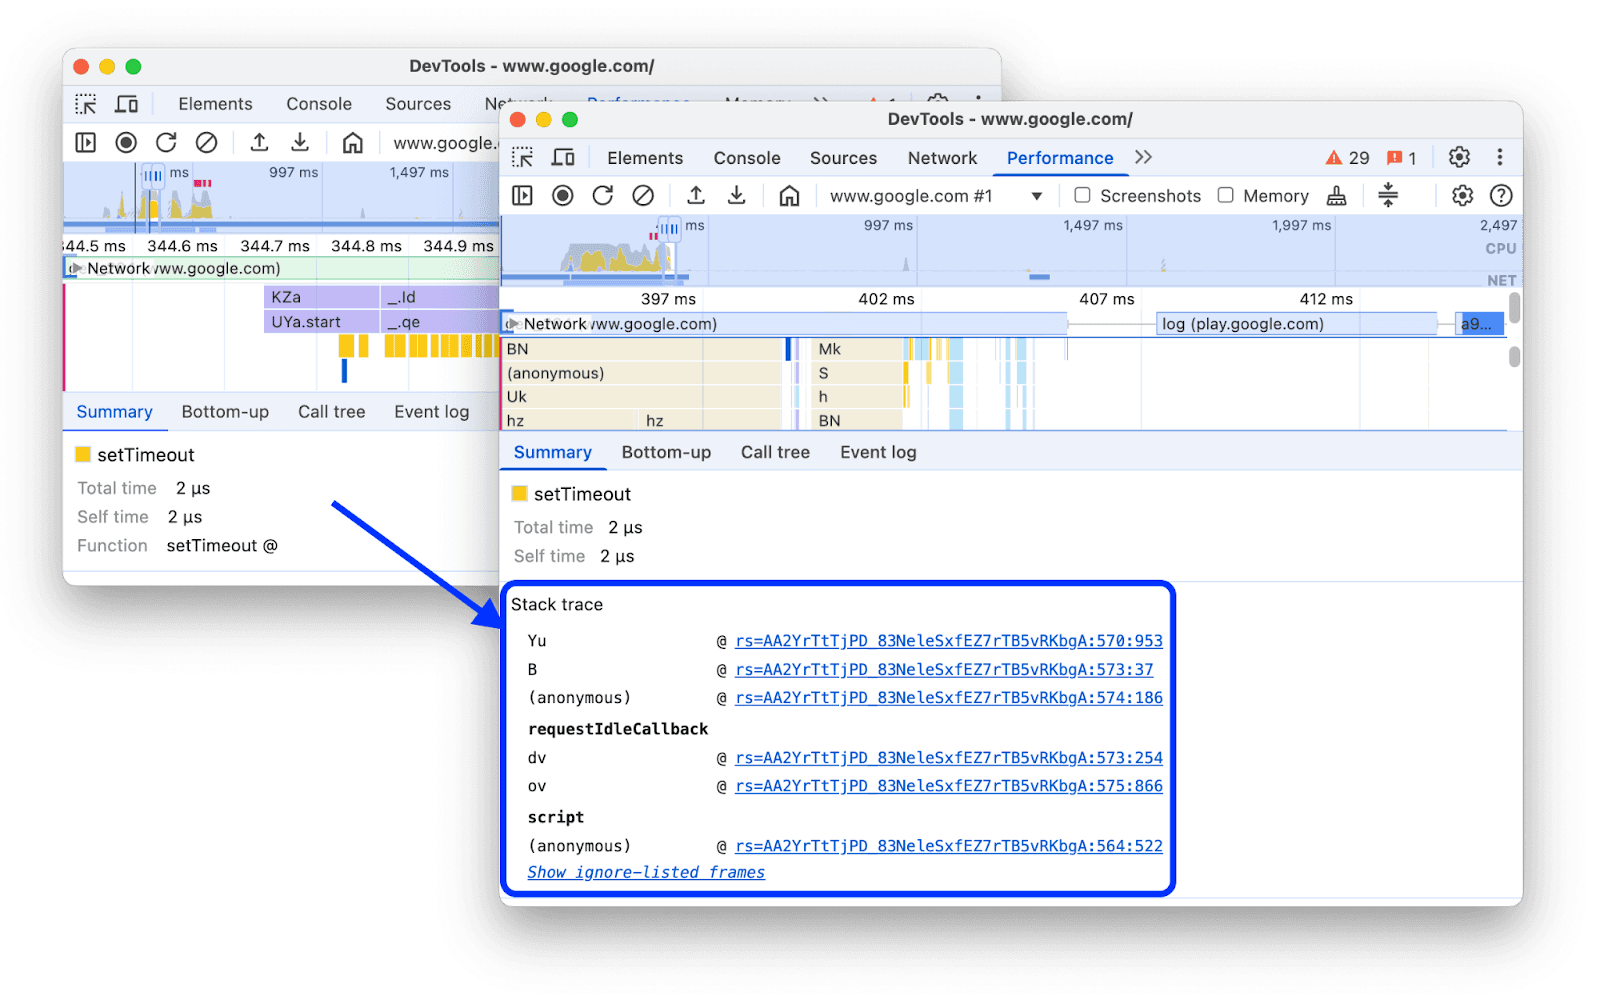The height and width of the screenshot is (996, 1600).
Task: Start a new performance recording
Action: point(563,195)
